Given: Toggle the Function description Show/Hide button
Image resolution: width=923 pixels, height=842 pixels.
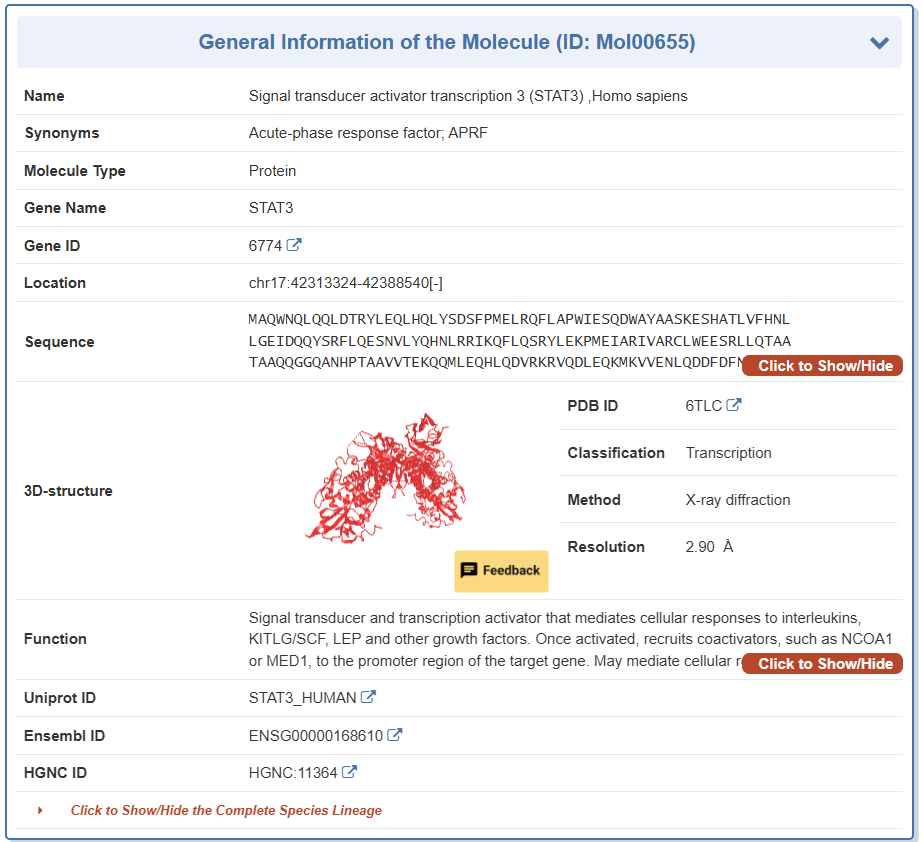Looking at the screenshot, I should [x=822, y=664].
